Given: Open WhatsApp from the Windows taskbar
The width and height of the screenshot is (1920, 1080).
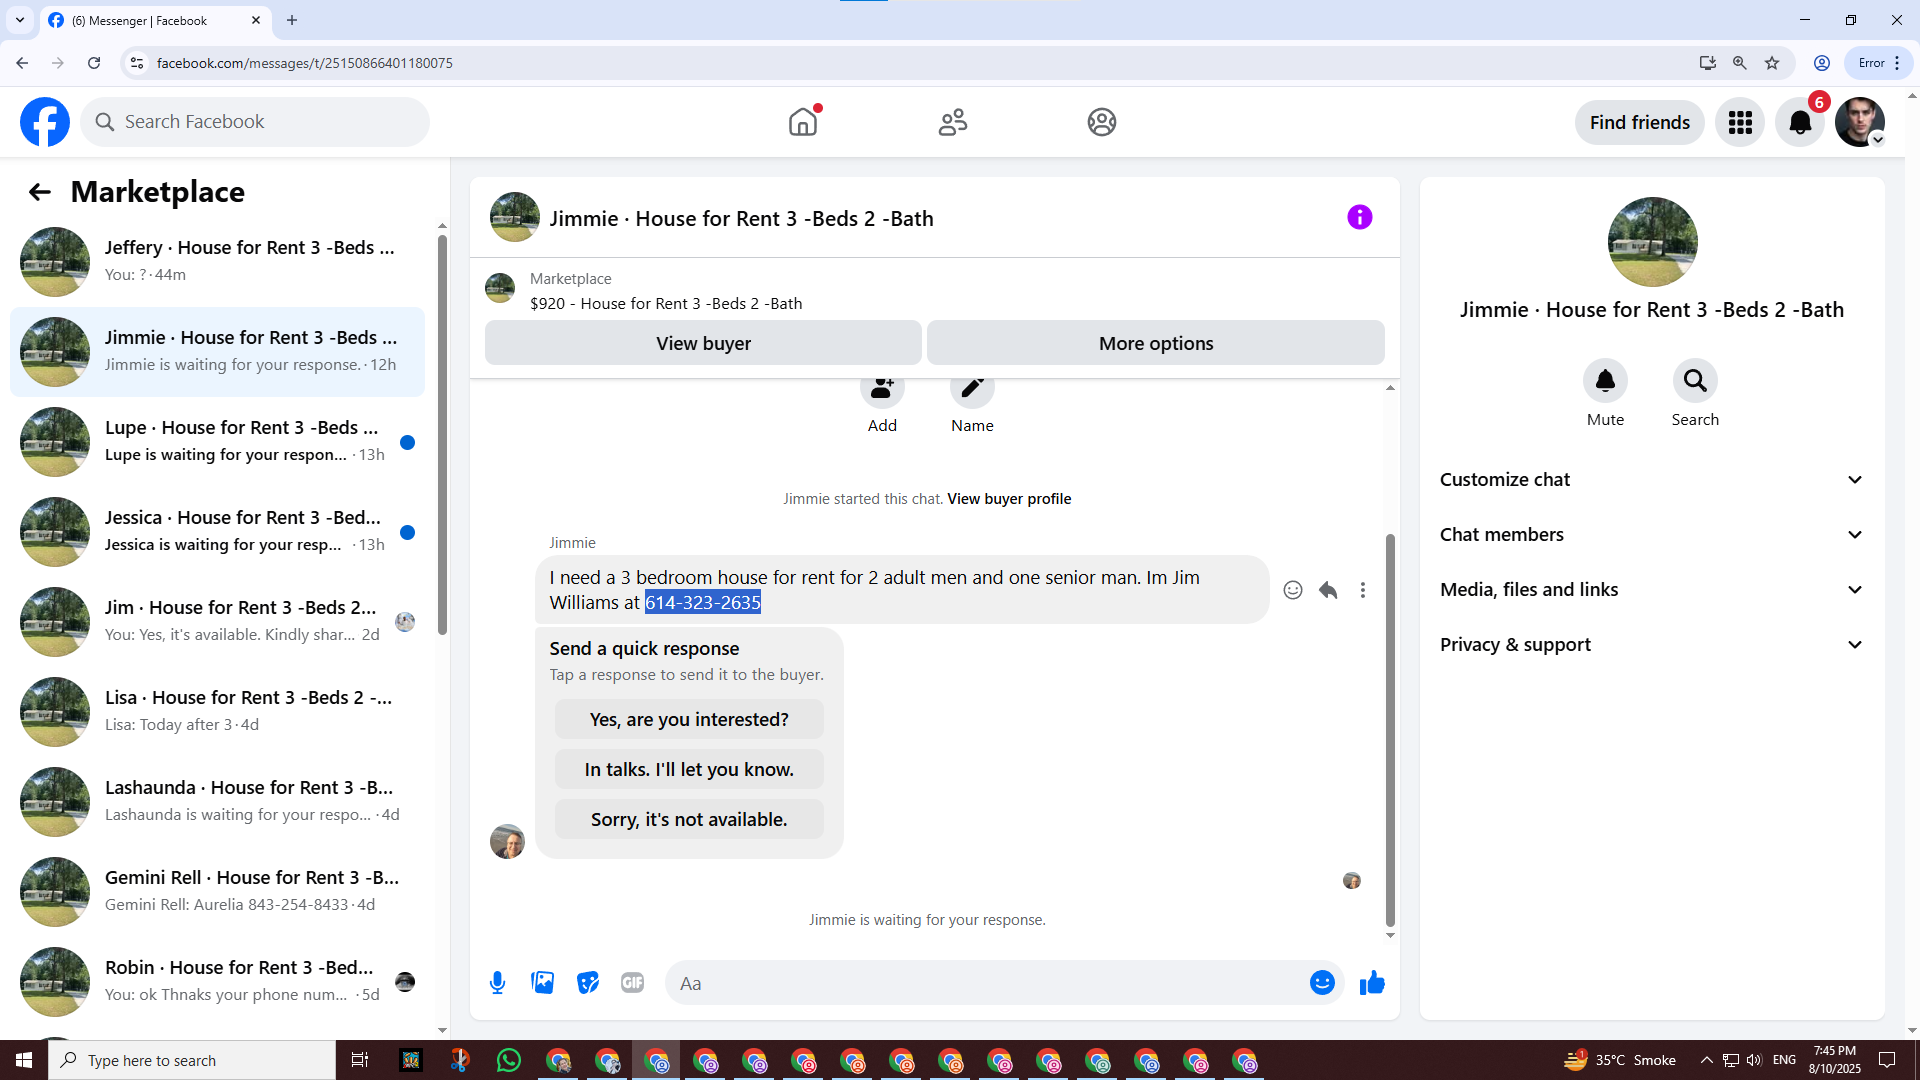Looking at the screenshot, I should tap(508, 1060).
